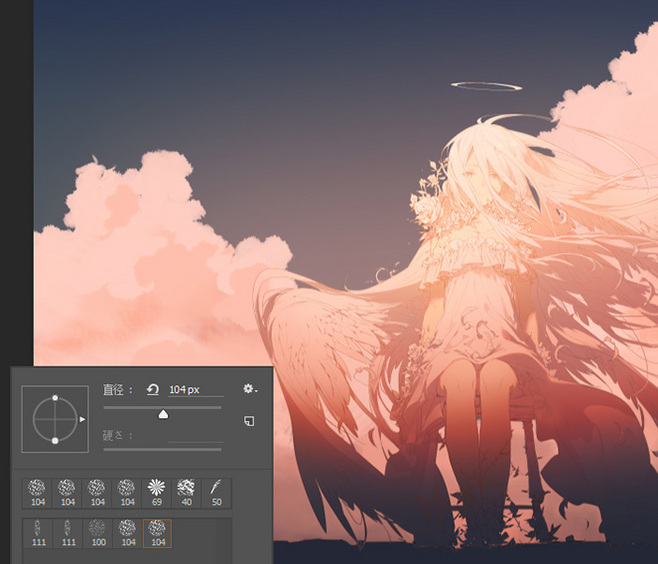The width and height of the screenshot is (658, 564).
Task: Reset the brush diameter with the curved arrow icon
Action: (153, 390)
